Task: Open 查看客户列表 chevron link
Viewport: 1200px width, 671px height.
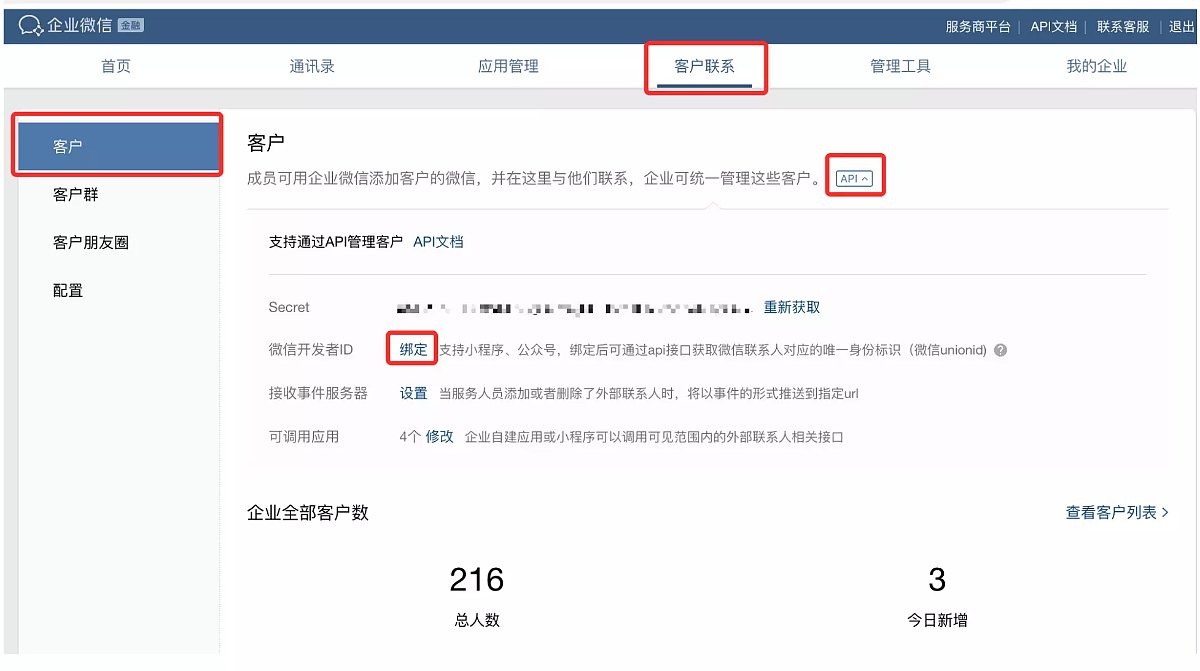Action: (x=1117, y=512)
